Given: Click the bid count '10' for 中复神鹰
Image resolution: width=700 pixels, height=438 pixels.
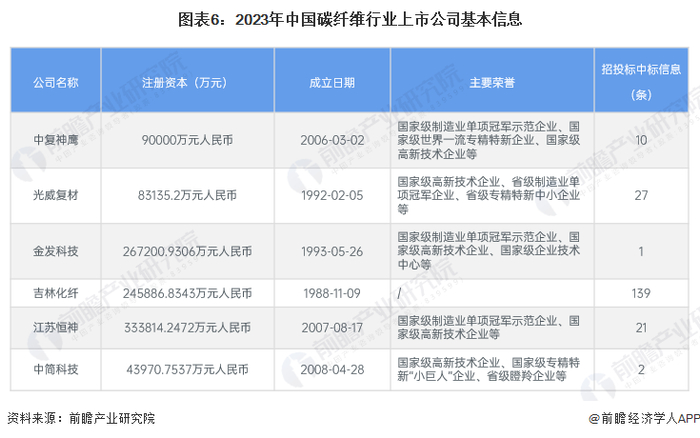Looking at the screenshot, I should tap(641, 140).
